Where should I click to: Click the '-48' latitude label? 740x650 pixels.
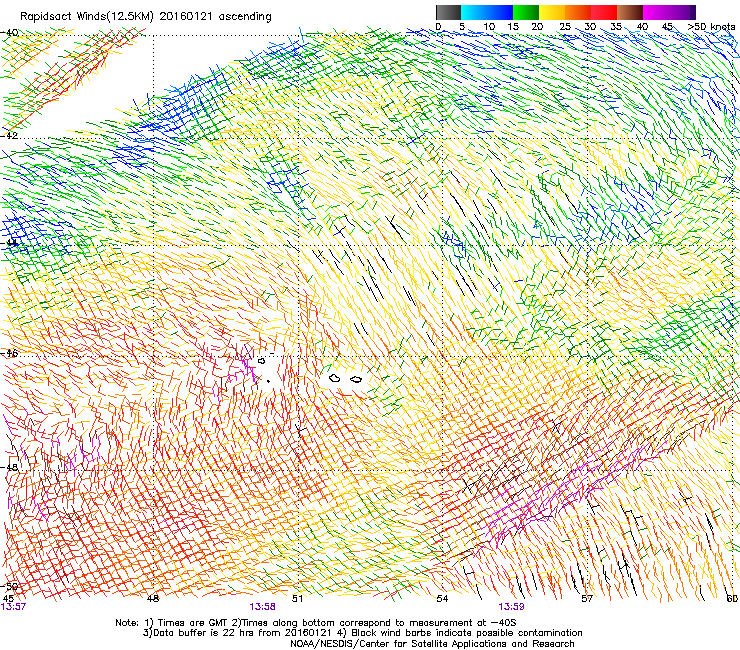(x=10, y=467)
